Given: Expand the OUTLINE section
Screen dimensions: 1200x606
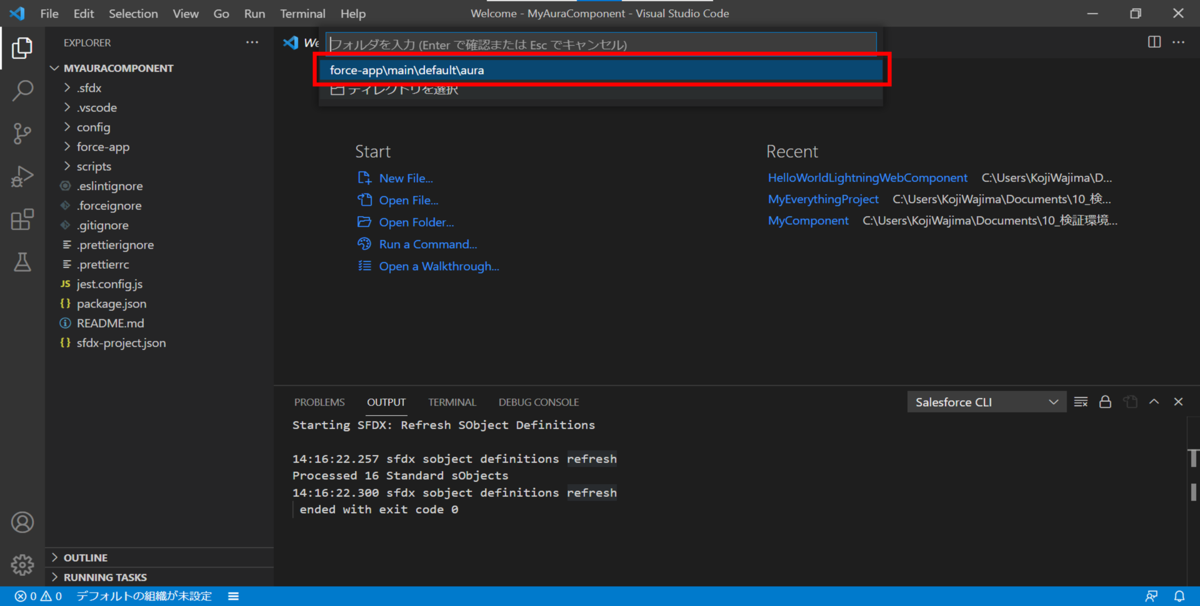Looking at the screenshot, I should pos(160,558).
